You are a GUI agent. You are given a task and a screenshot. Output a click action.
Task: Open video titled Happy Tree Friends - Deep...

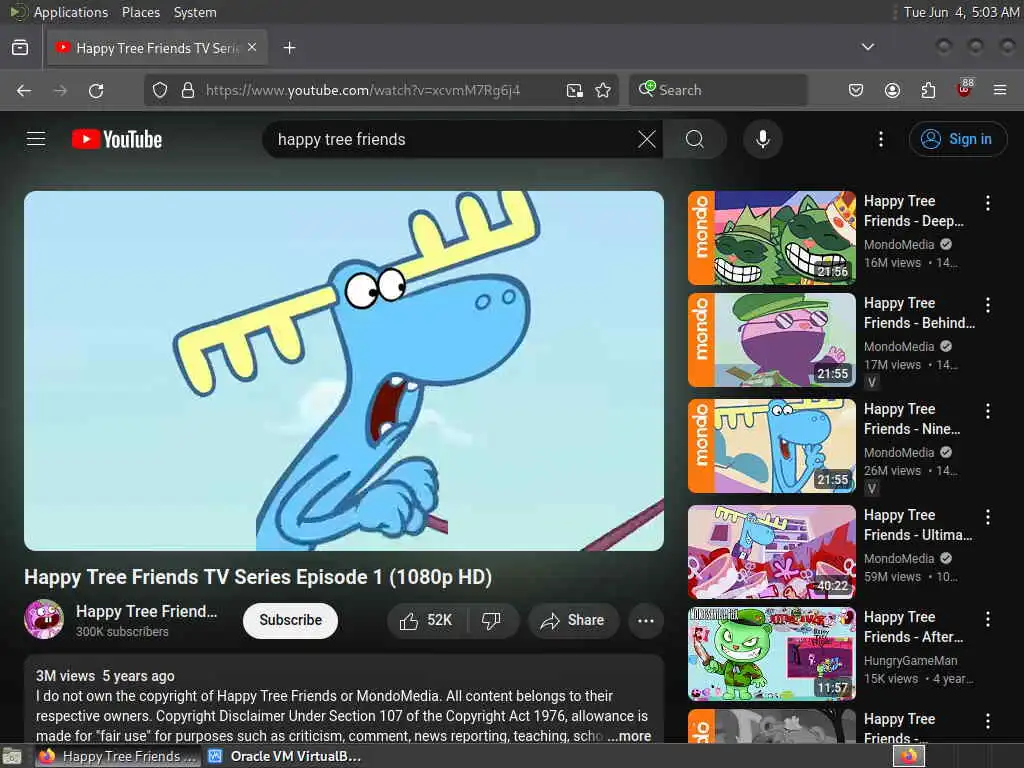pos(914,211)
